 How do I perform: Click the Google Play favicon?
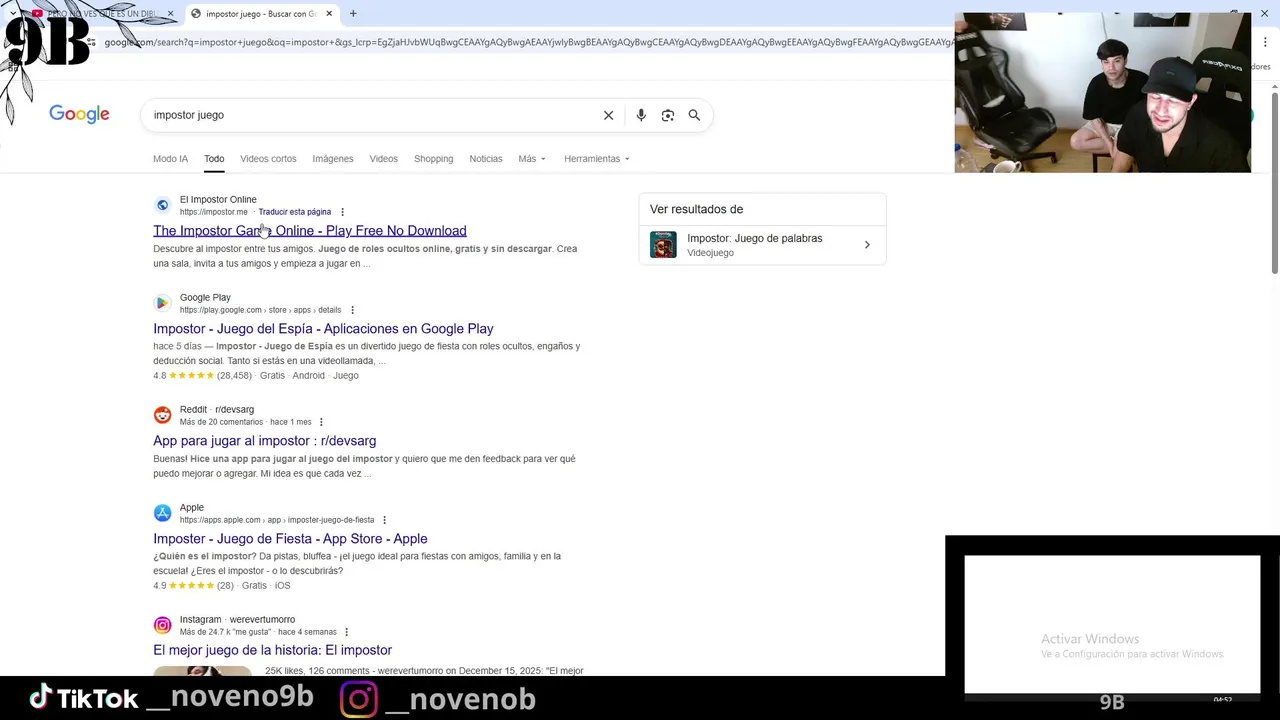coord(162,303)
